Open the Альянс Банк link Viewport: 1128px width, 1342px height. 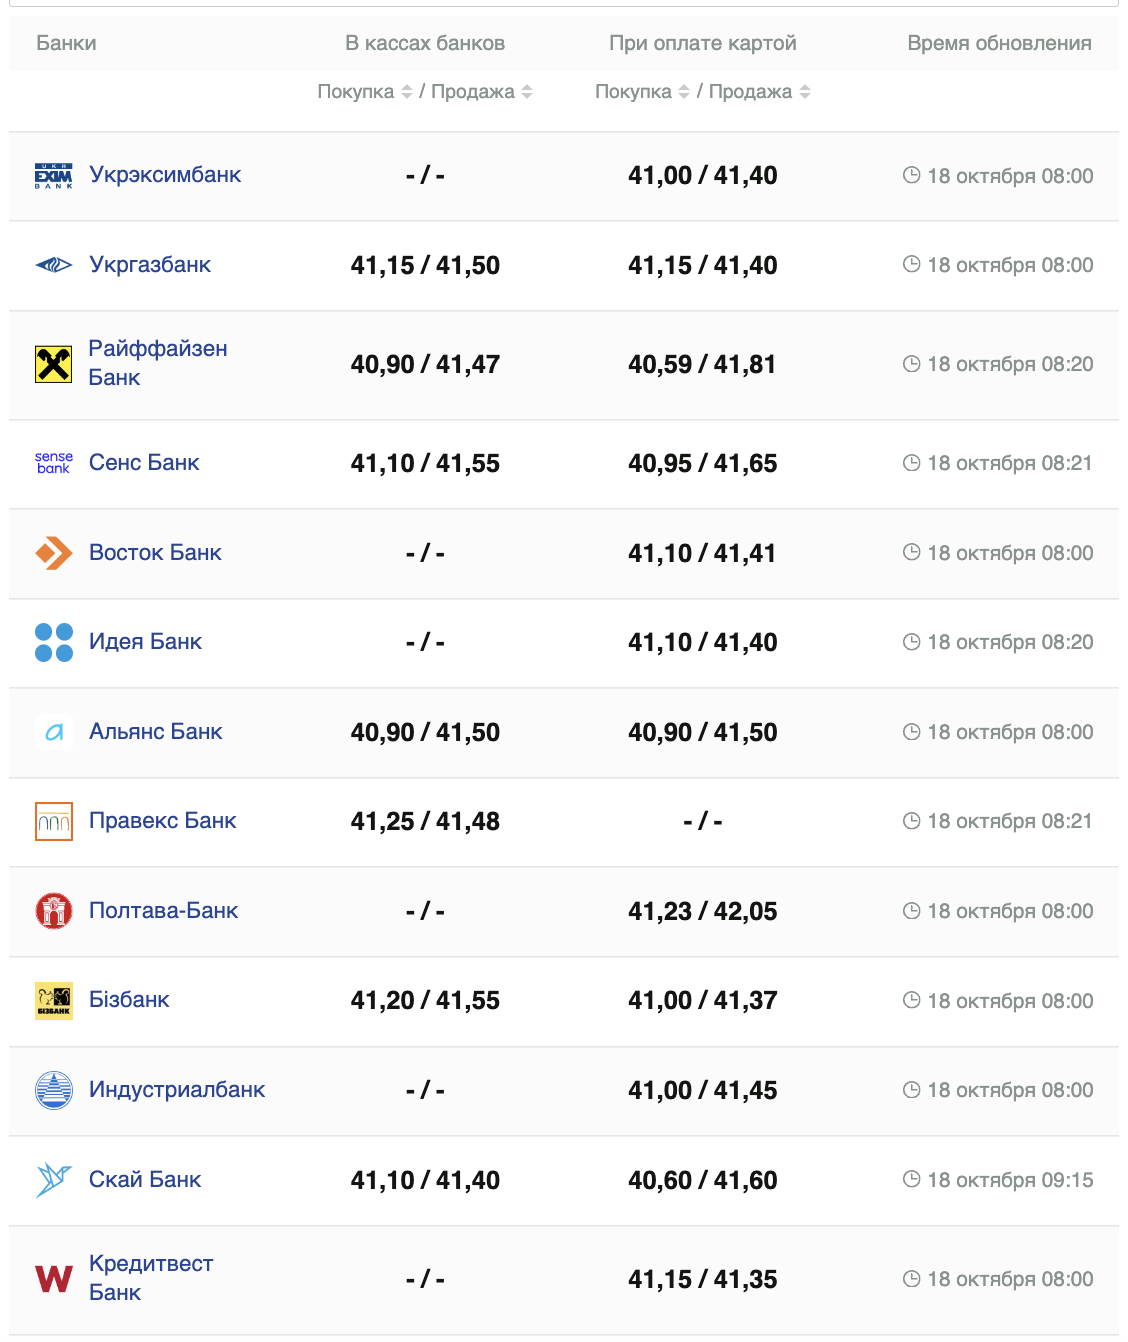click(155, 732)
